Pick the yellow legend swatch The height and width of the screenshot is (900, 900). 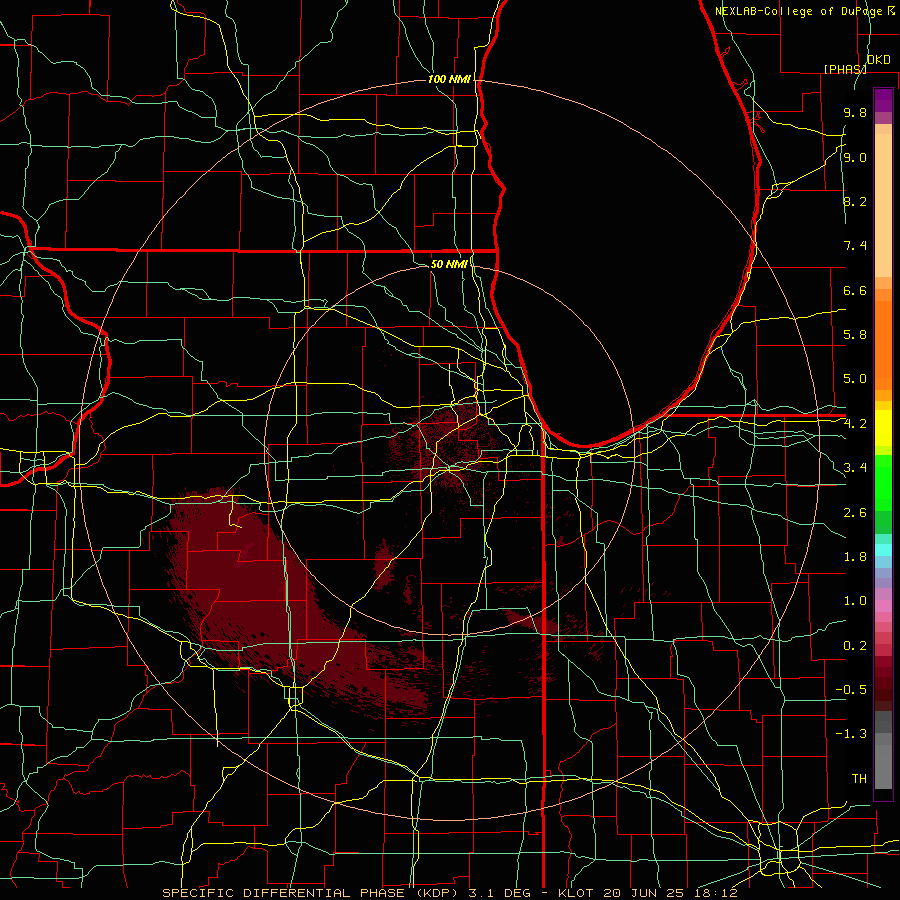pyautogui.click(x=883, y=428)
